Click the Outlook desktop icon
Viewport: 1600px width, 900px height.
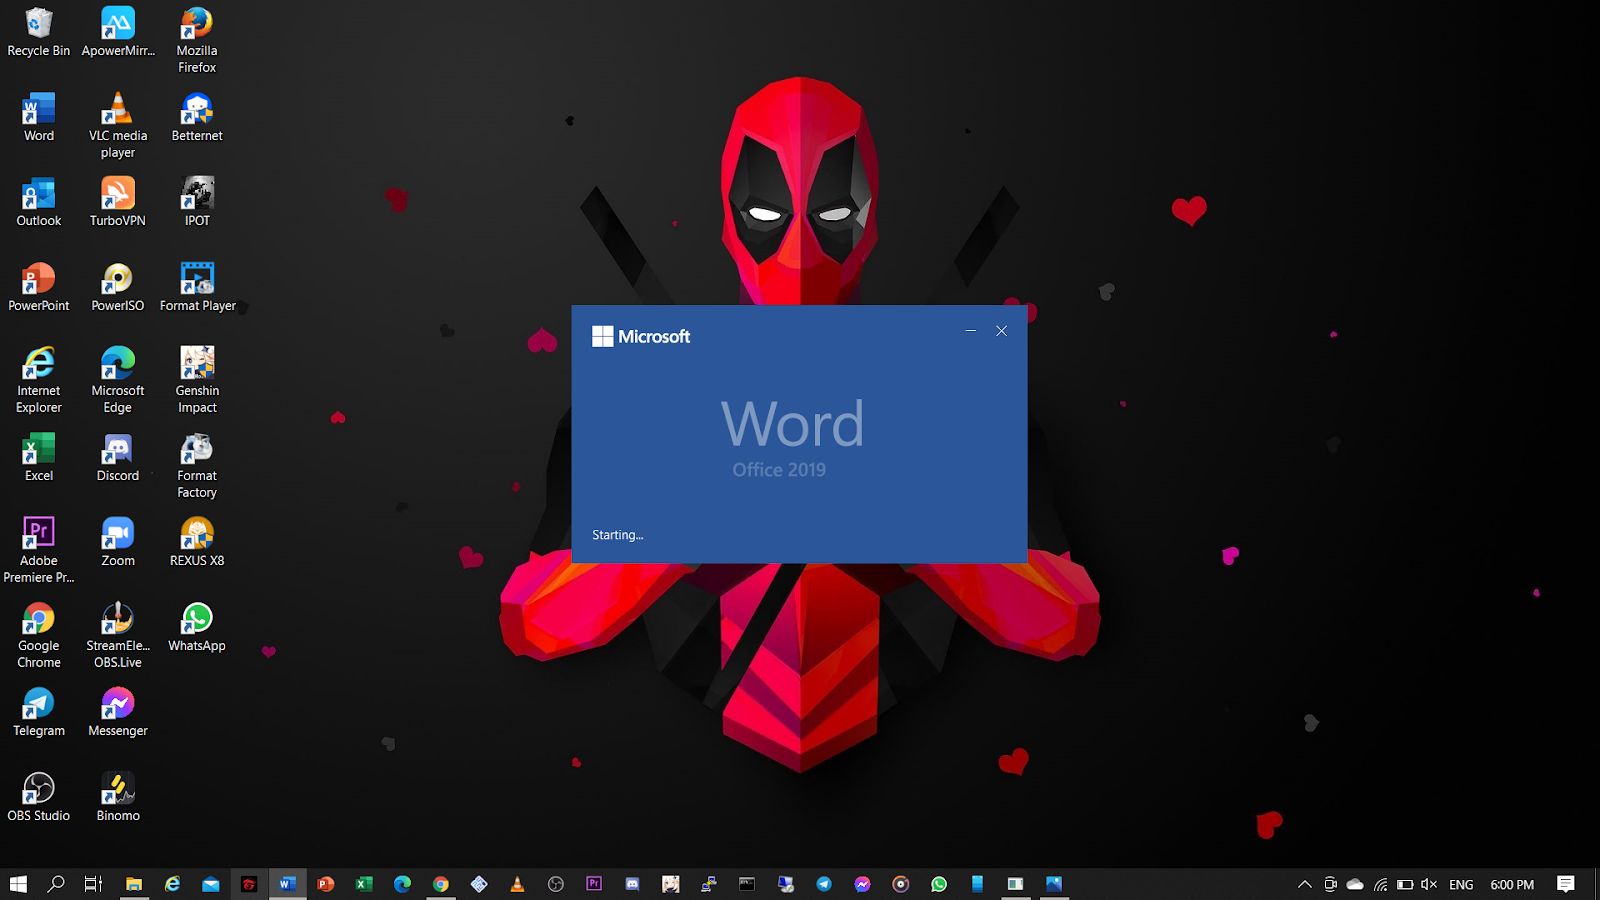[x=39, y=202]
